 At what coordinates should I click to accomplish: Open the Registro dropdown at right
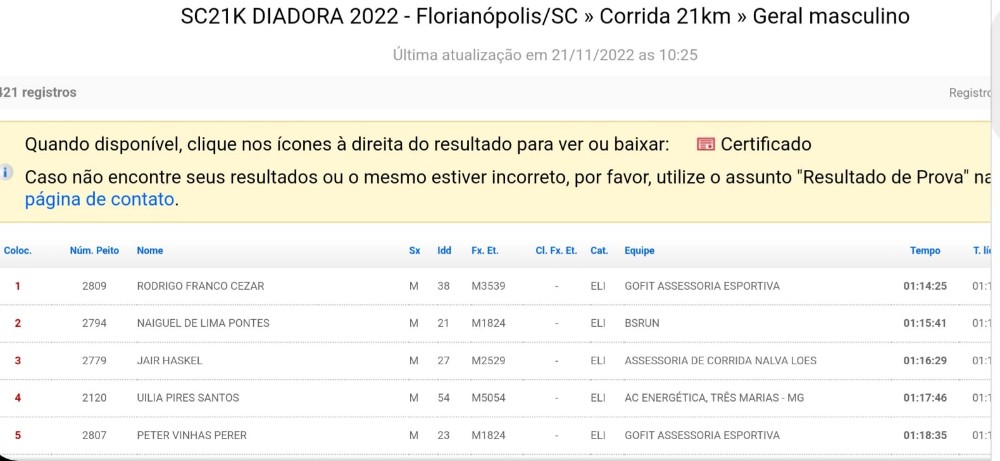click(x=970, y=93)
